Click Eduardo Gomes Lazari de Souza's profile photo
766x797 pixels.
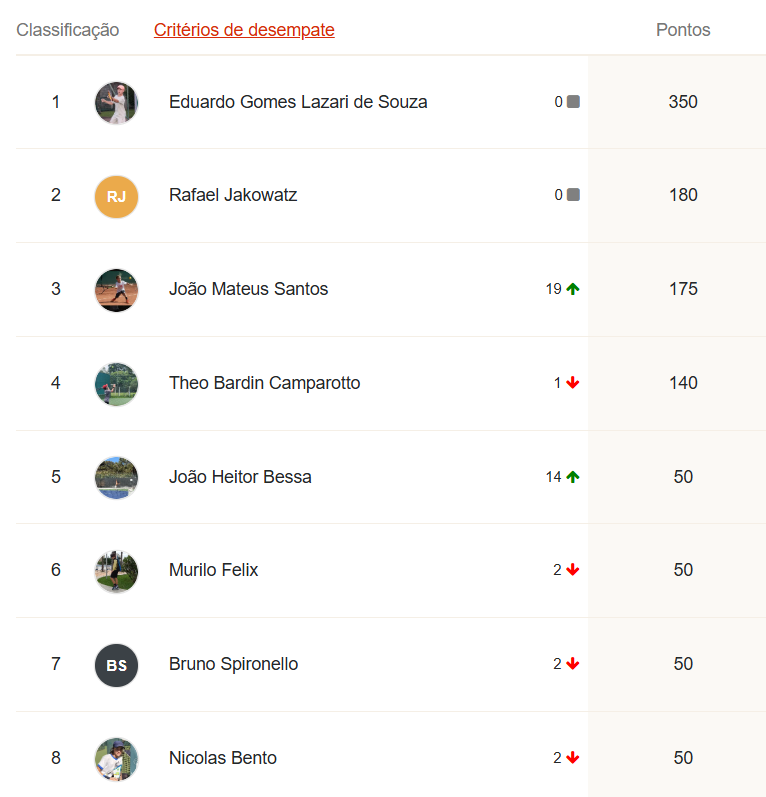click(116, 102)
